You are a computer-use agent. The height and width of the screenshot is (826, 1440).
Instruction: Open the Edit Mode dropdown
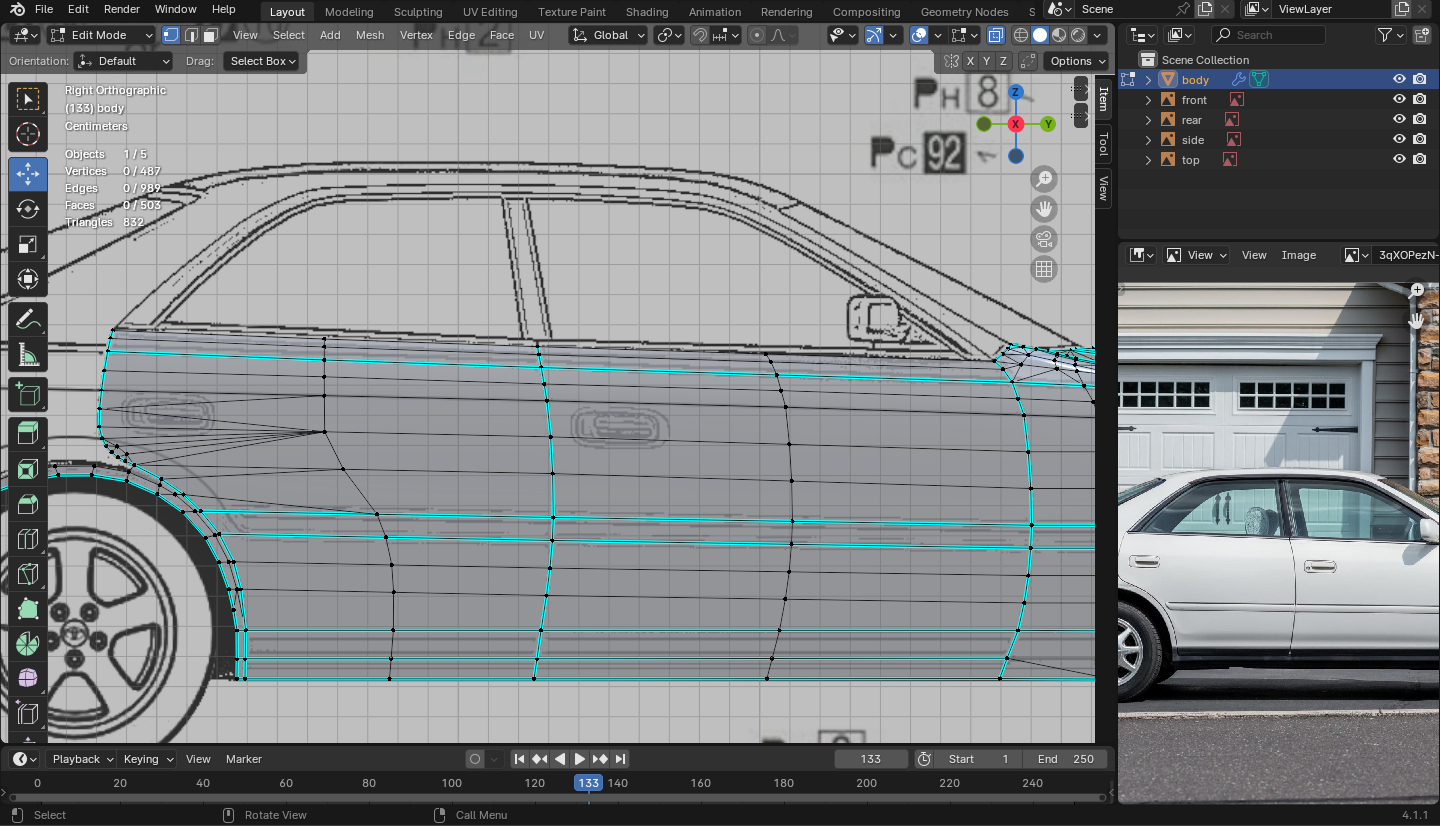point(102,35)
